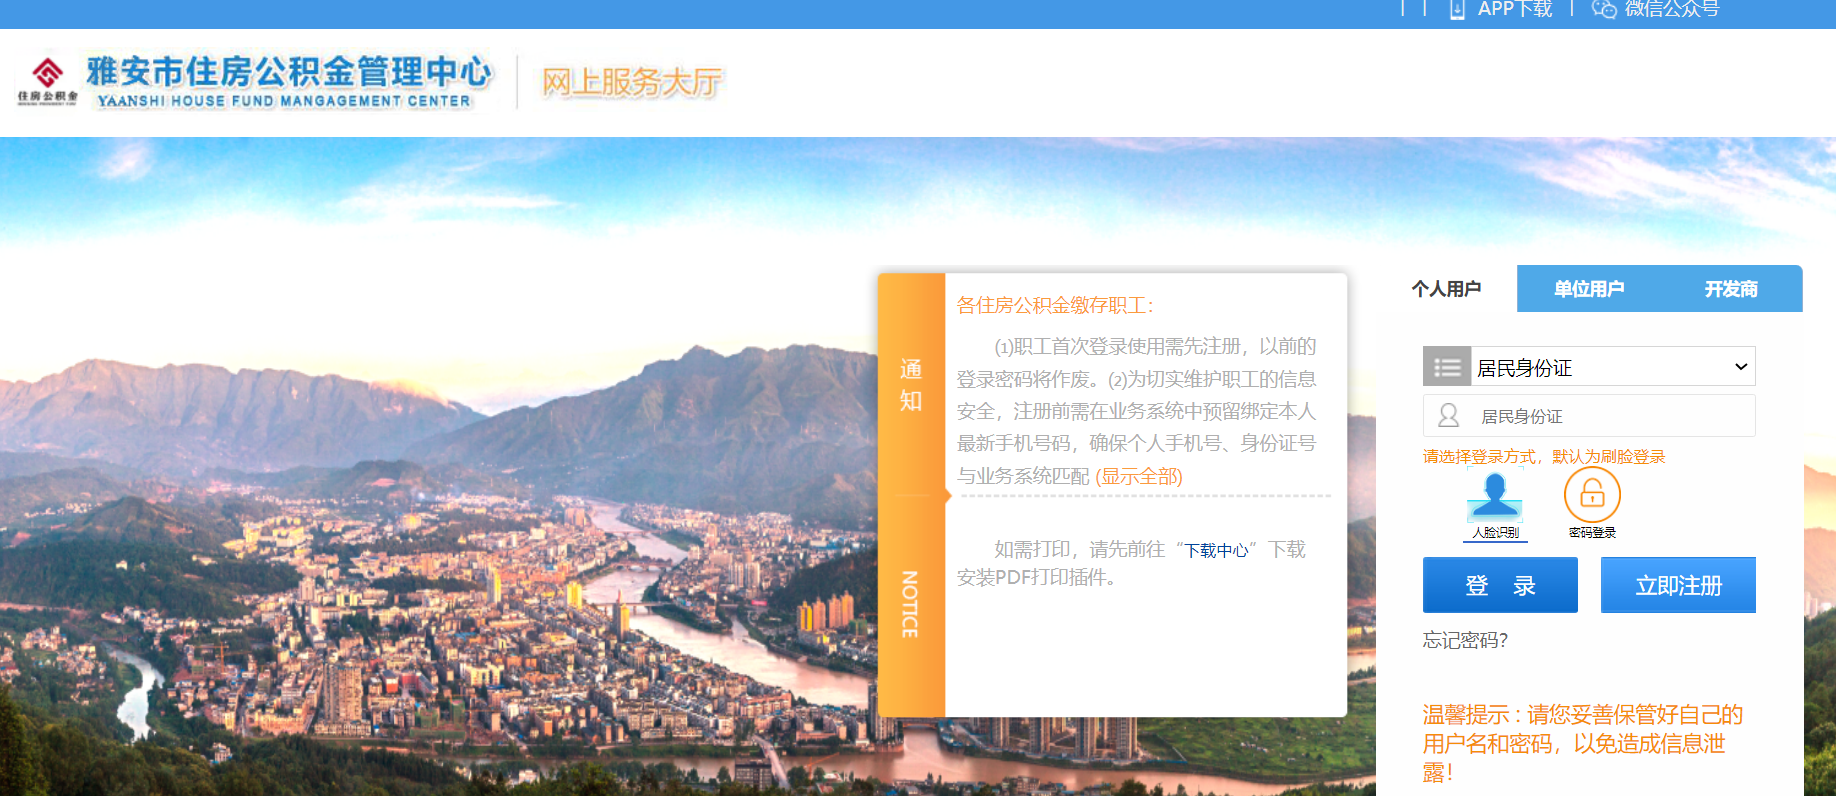This screenshot has height=796, width=1836.
Task: Open the 居民身份证 ID type dropdown
Action: (x=1589, y=367)
